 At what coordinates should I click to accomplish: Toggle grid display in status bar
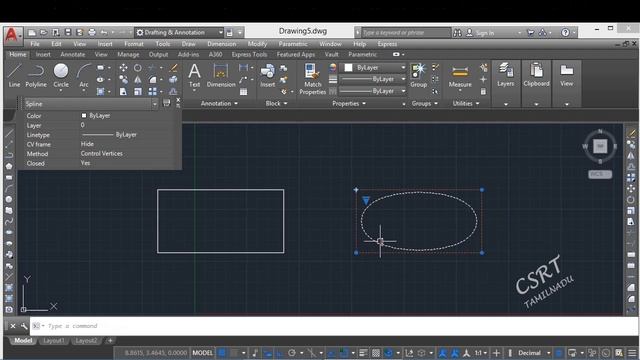[222, 353]
